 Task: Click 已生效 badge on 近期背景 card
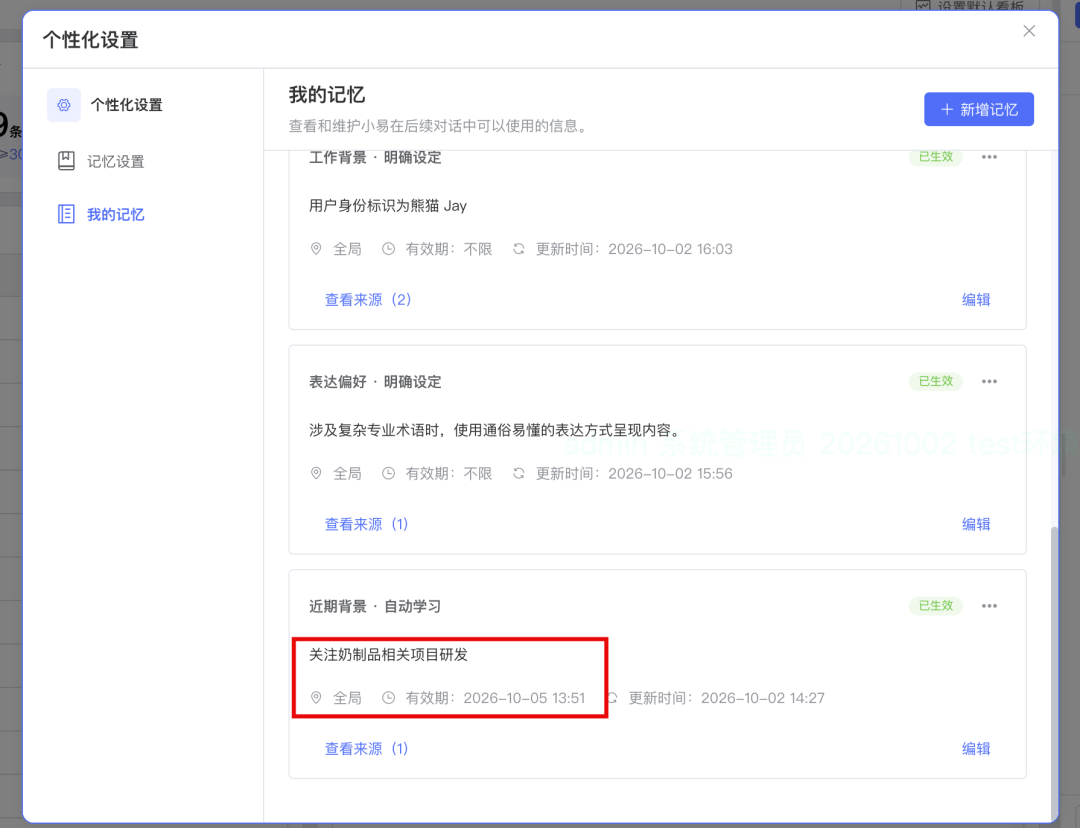[x=936, y=606]
